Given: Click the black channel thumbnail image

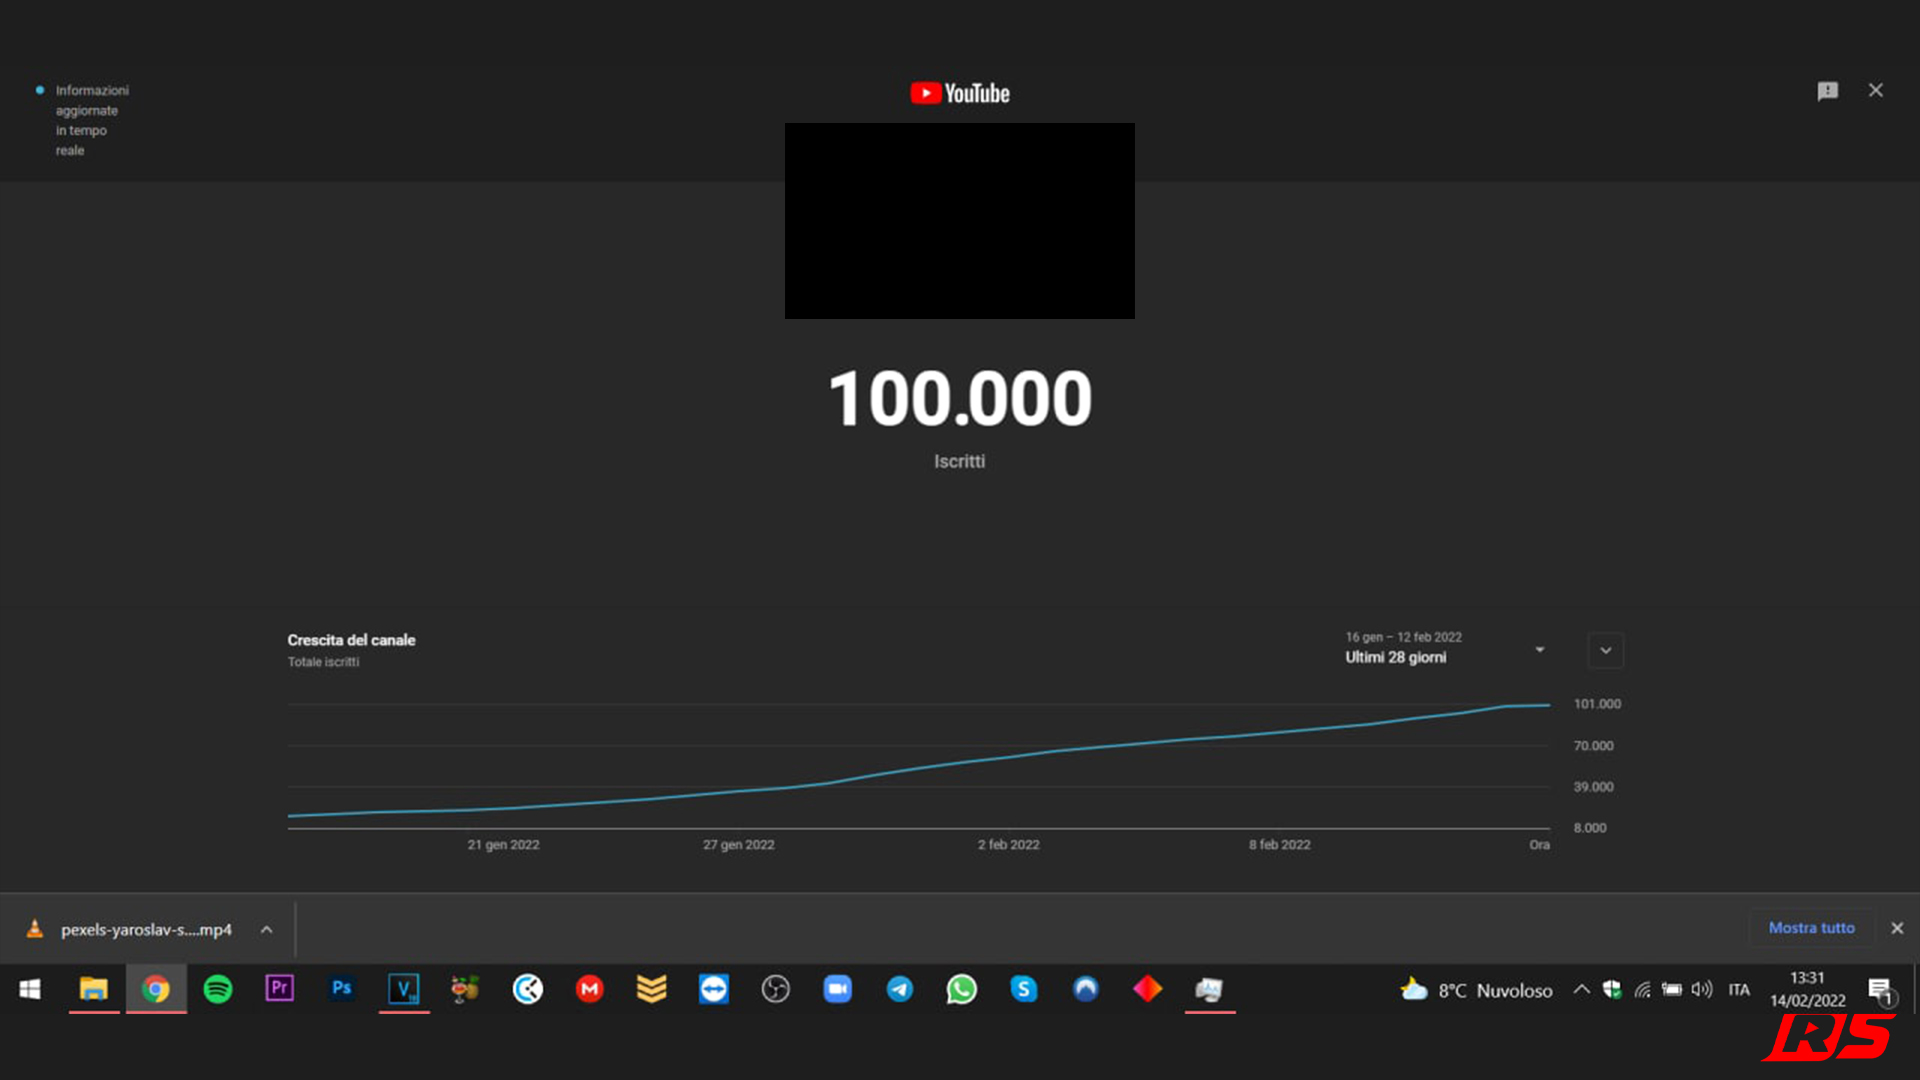Looking at the screenshot, I should [x=960, y=221].
